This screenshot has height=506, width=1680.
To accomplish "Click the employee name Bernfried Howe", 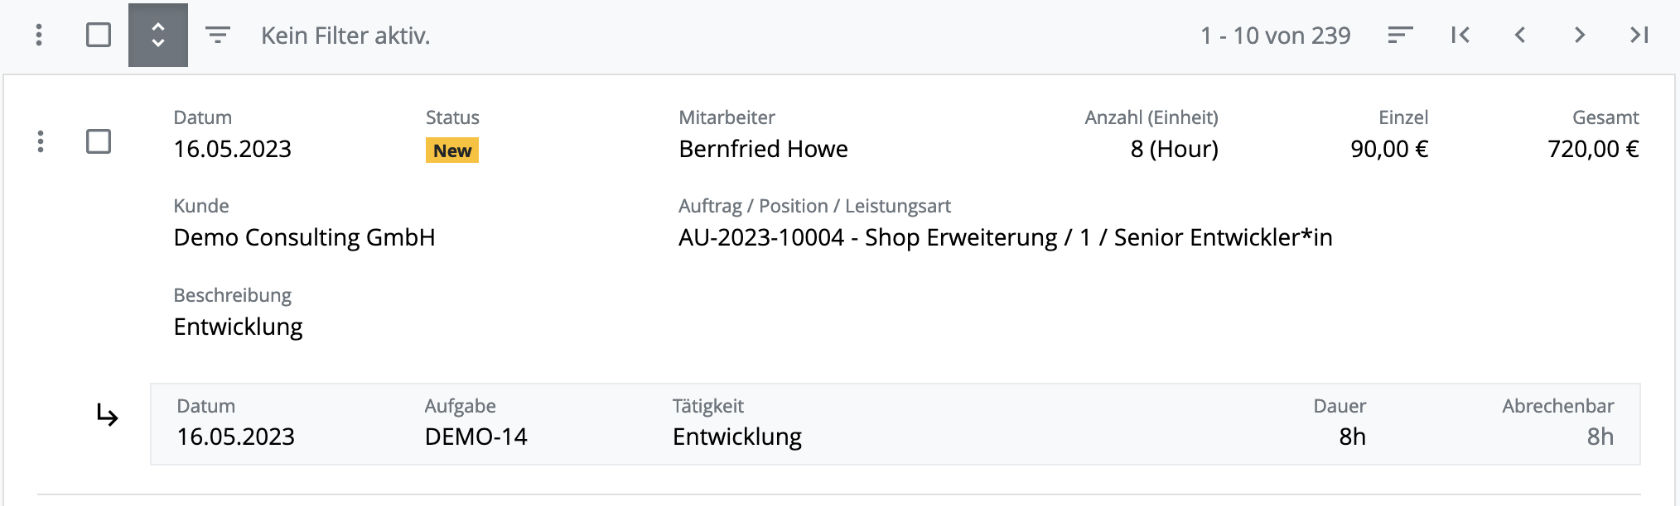I will click(x=763, y=149).
